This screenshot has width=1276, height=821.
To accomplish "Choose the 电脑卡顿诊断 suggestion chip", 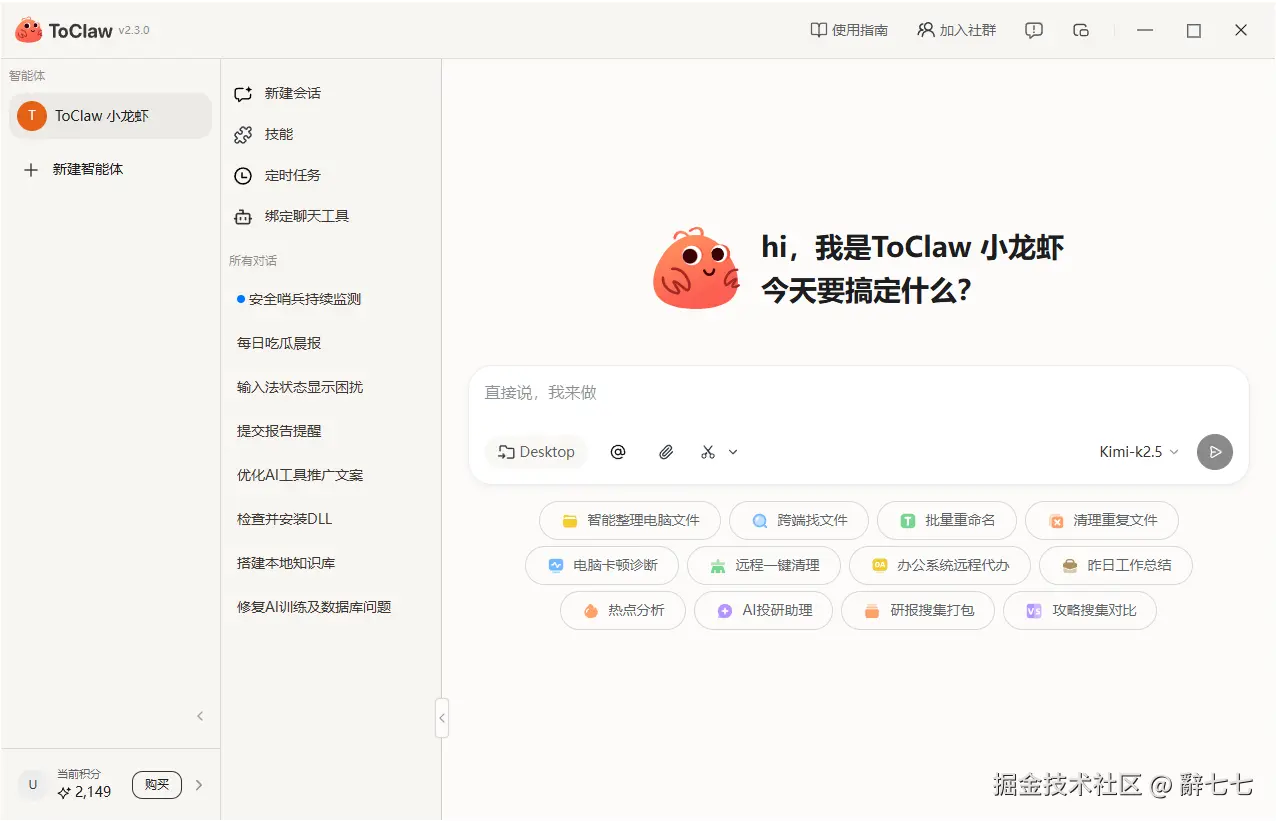I will pyautogui.click(x=602, y=565).
